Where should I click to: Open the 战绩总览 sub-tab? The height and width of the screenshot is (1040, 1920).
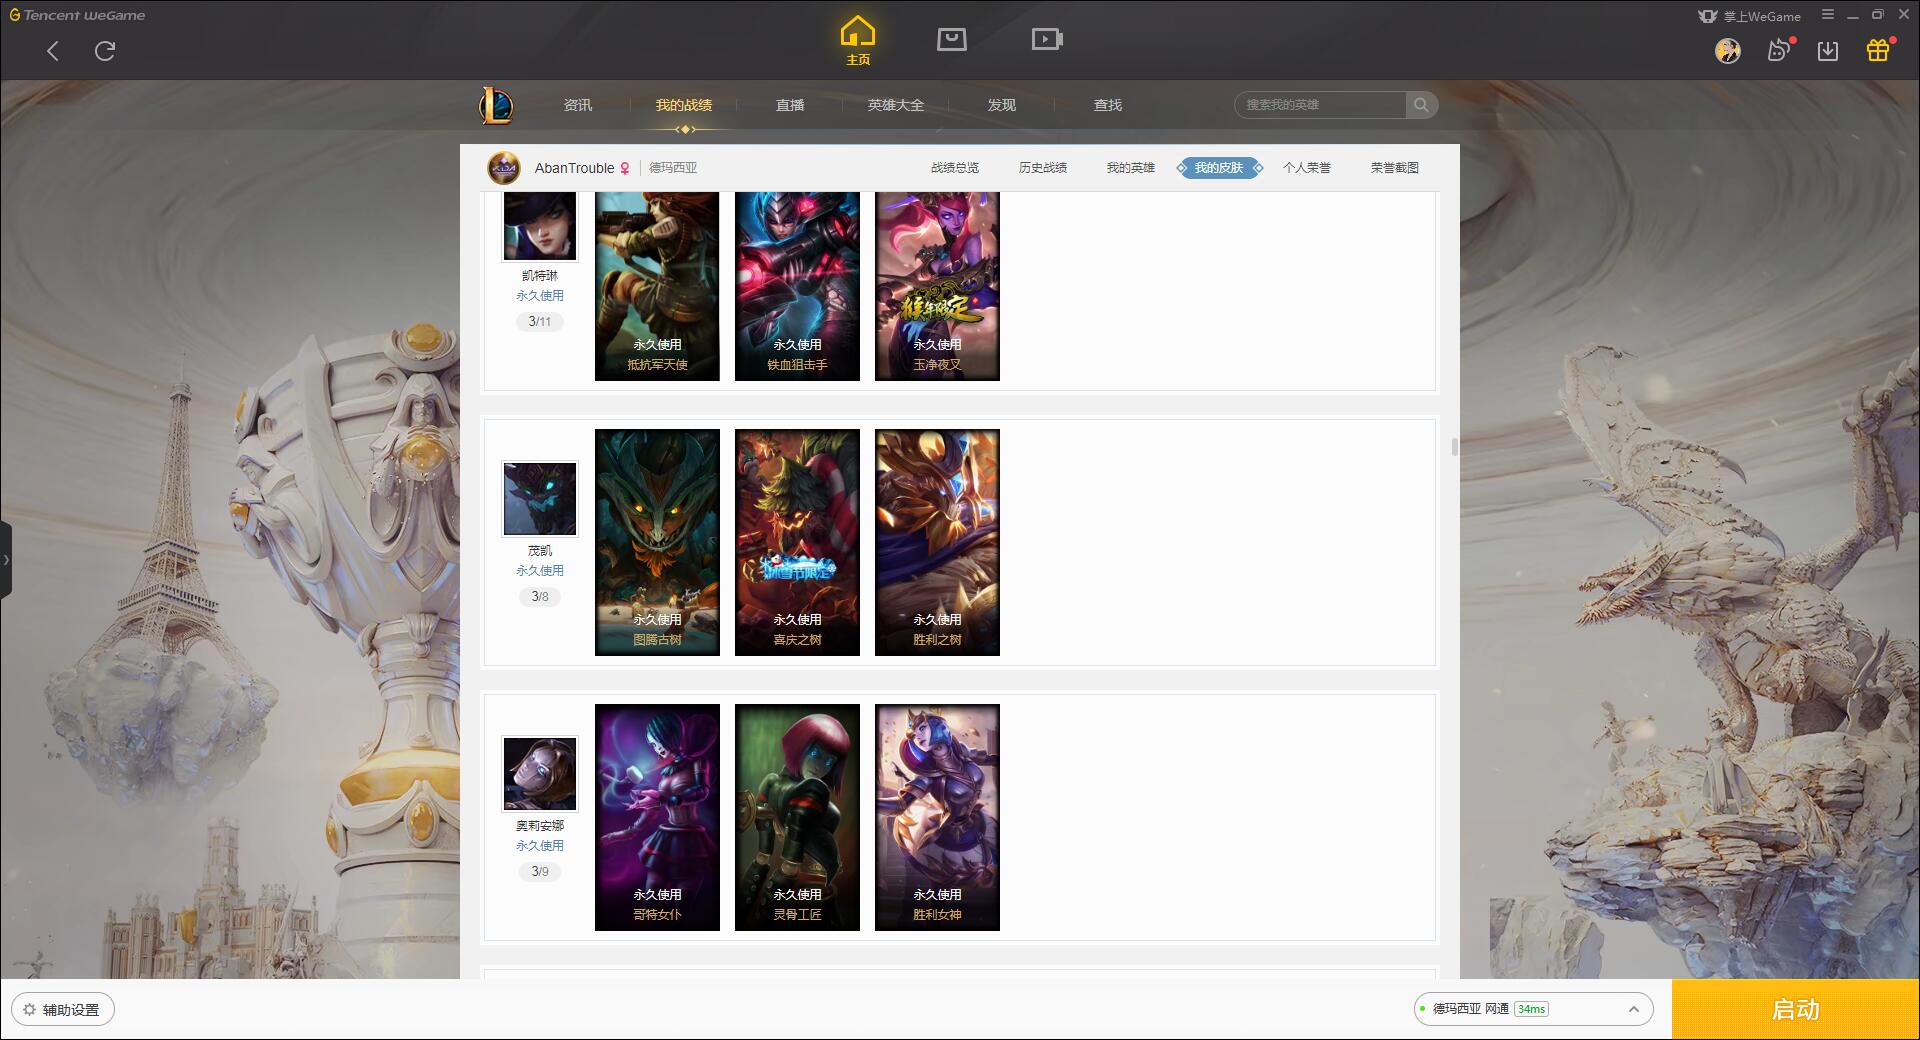(955, 168)
